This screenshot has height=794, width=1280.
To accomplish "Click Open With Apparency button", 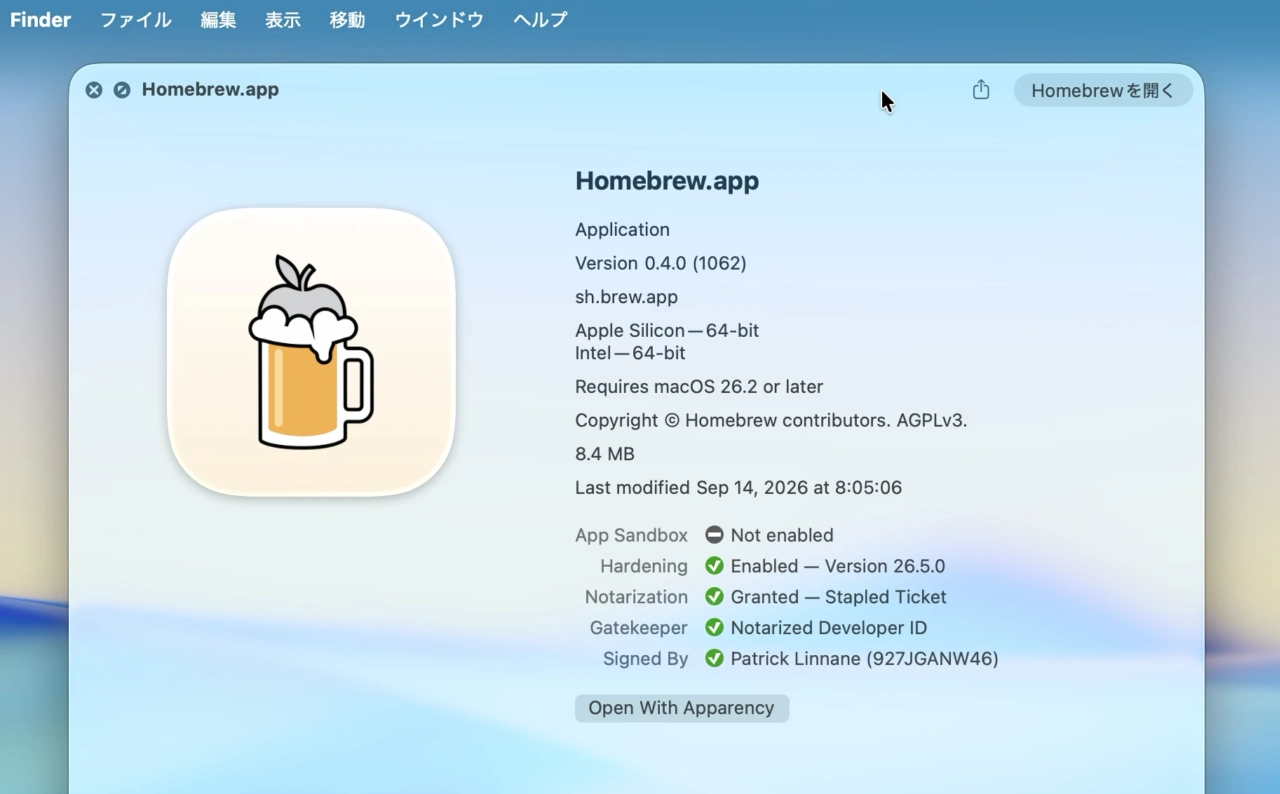I will click(x=682, y=708).
